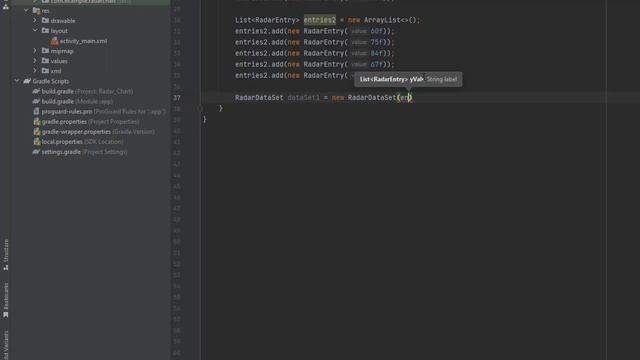Image resolution: width=640 pixels, height=360 pixels.
Task: Click the ArrayList<>() constructor text
Action: pyautogui.click(x=391, y=20)
